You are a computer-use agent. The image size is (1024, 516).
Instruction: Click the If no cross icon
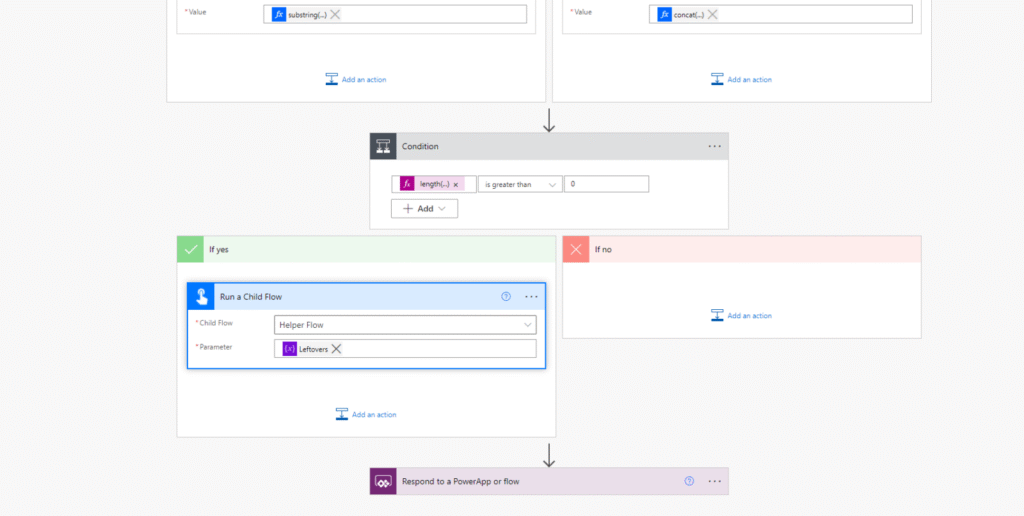coord(576,250)
